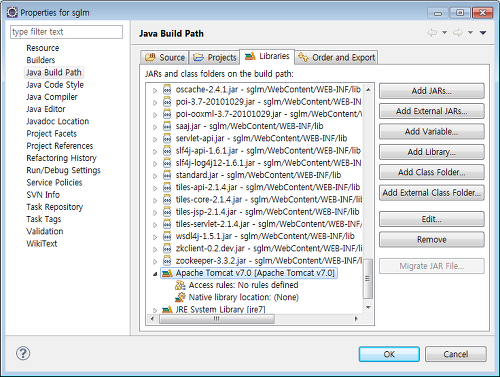Switch to the Source tab
500x377 pixels.
point(165,57)
